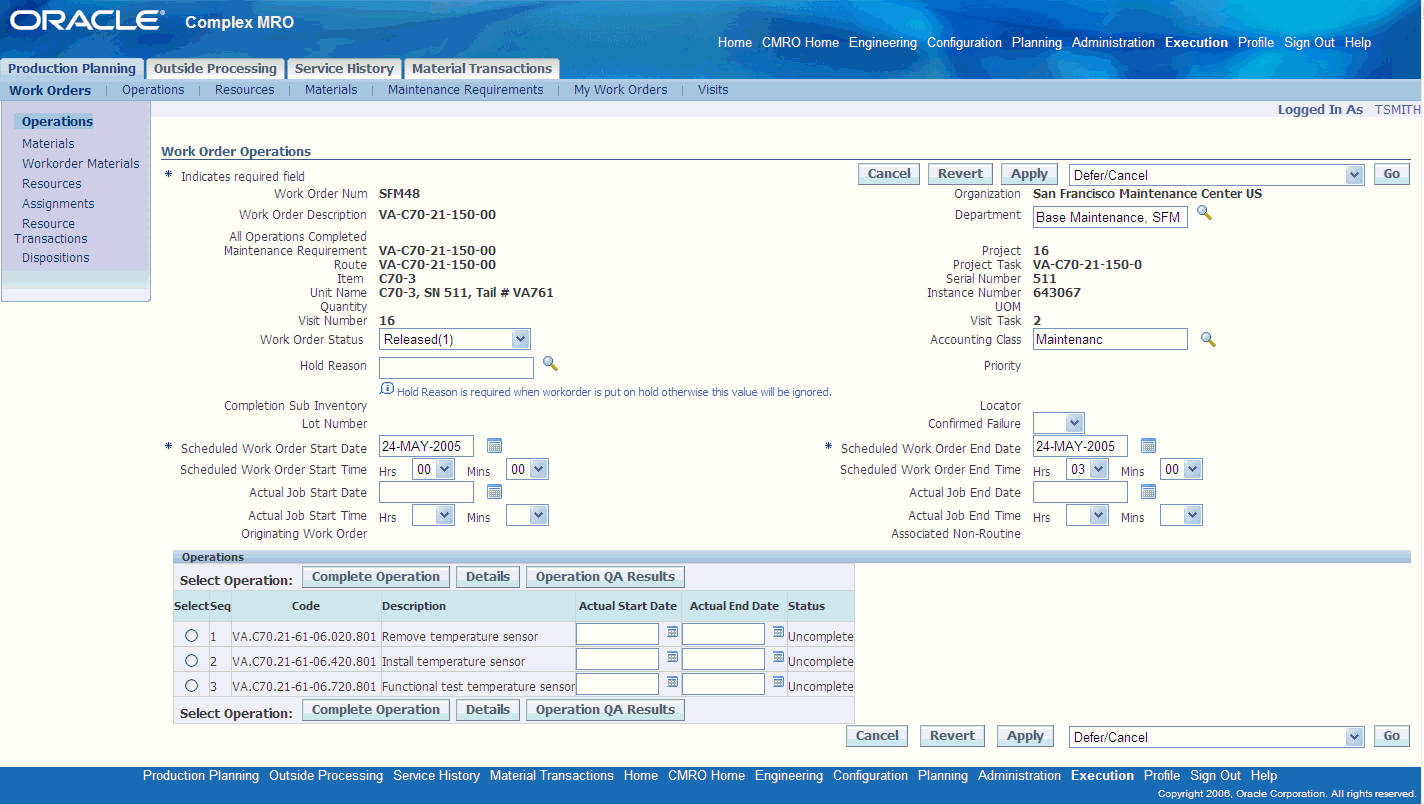Open Actual Start Date calendar for Functional test row
This screenshot has height=804, width=1424.
(x=673, y=682)
